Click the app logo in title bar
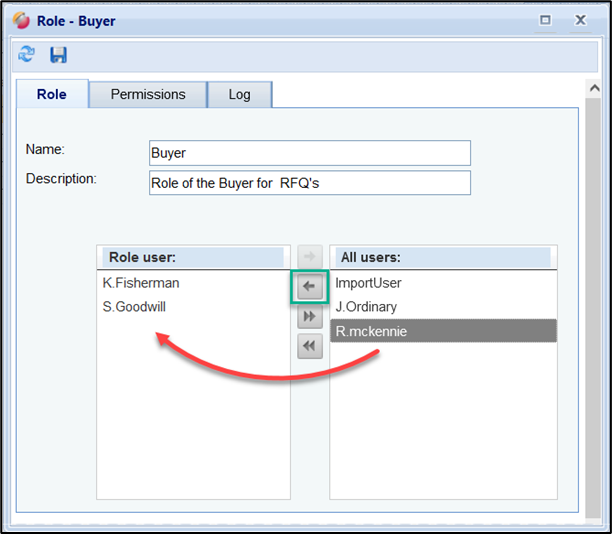 click(x=20, y=20)
